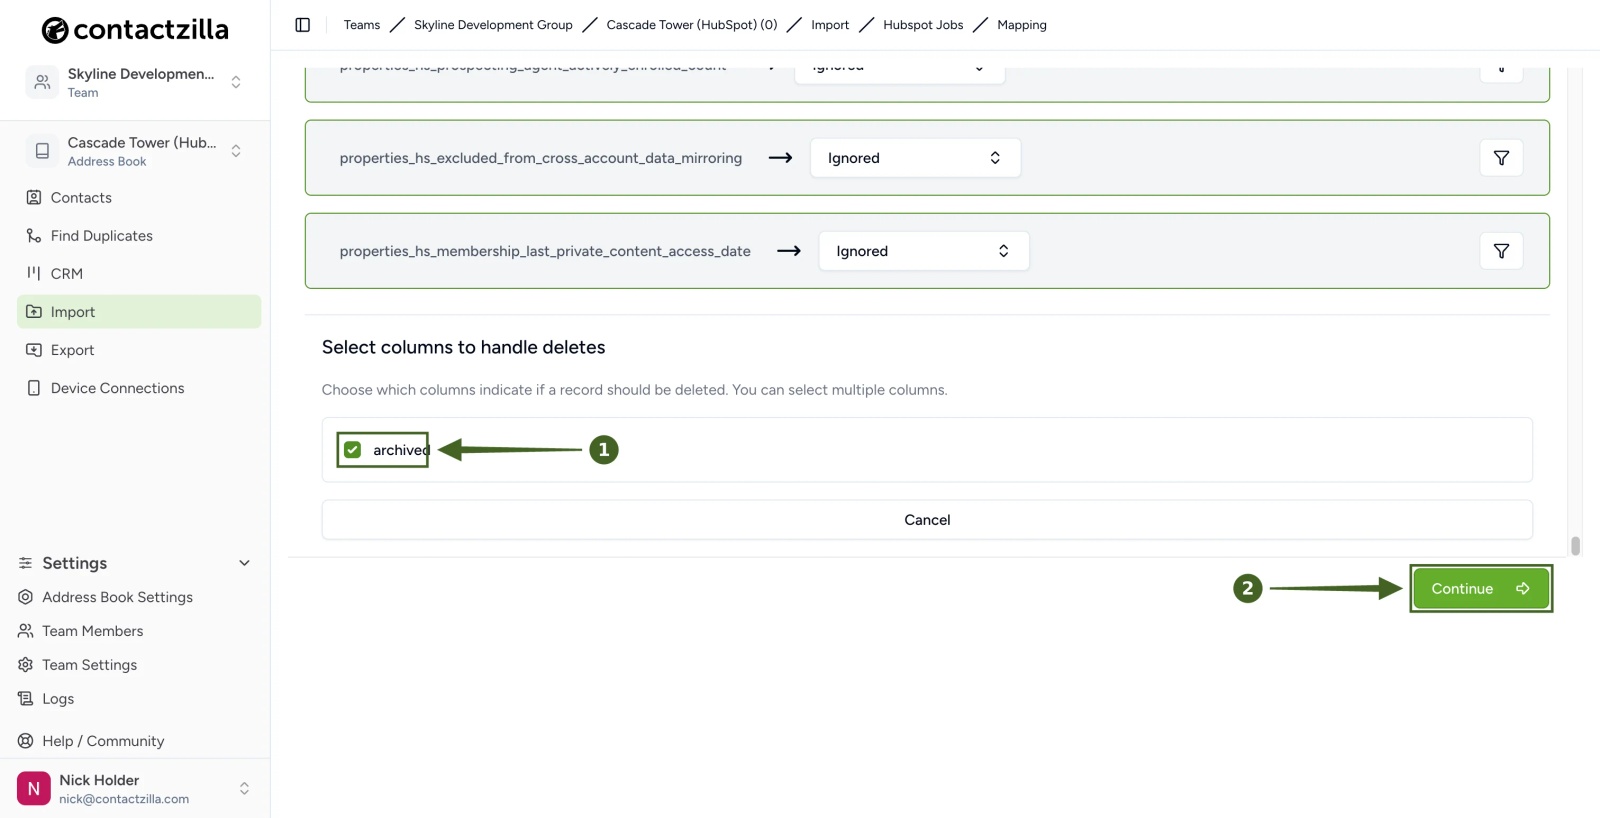
Task: Open mapping dropdown for excluded_from_cross_account_data_mirroring
Action: coord(915,158)
